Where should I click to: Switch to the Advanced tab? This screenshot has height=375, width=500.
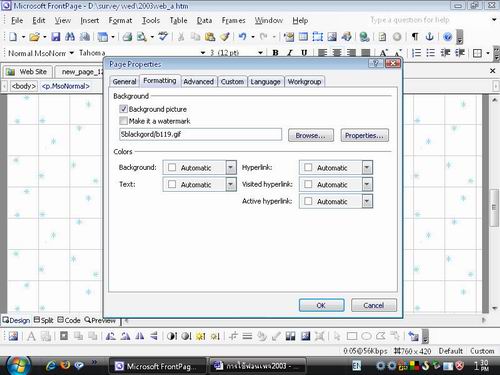tap(199, 82)
